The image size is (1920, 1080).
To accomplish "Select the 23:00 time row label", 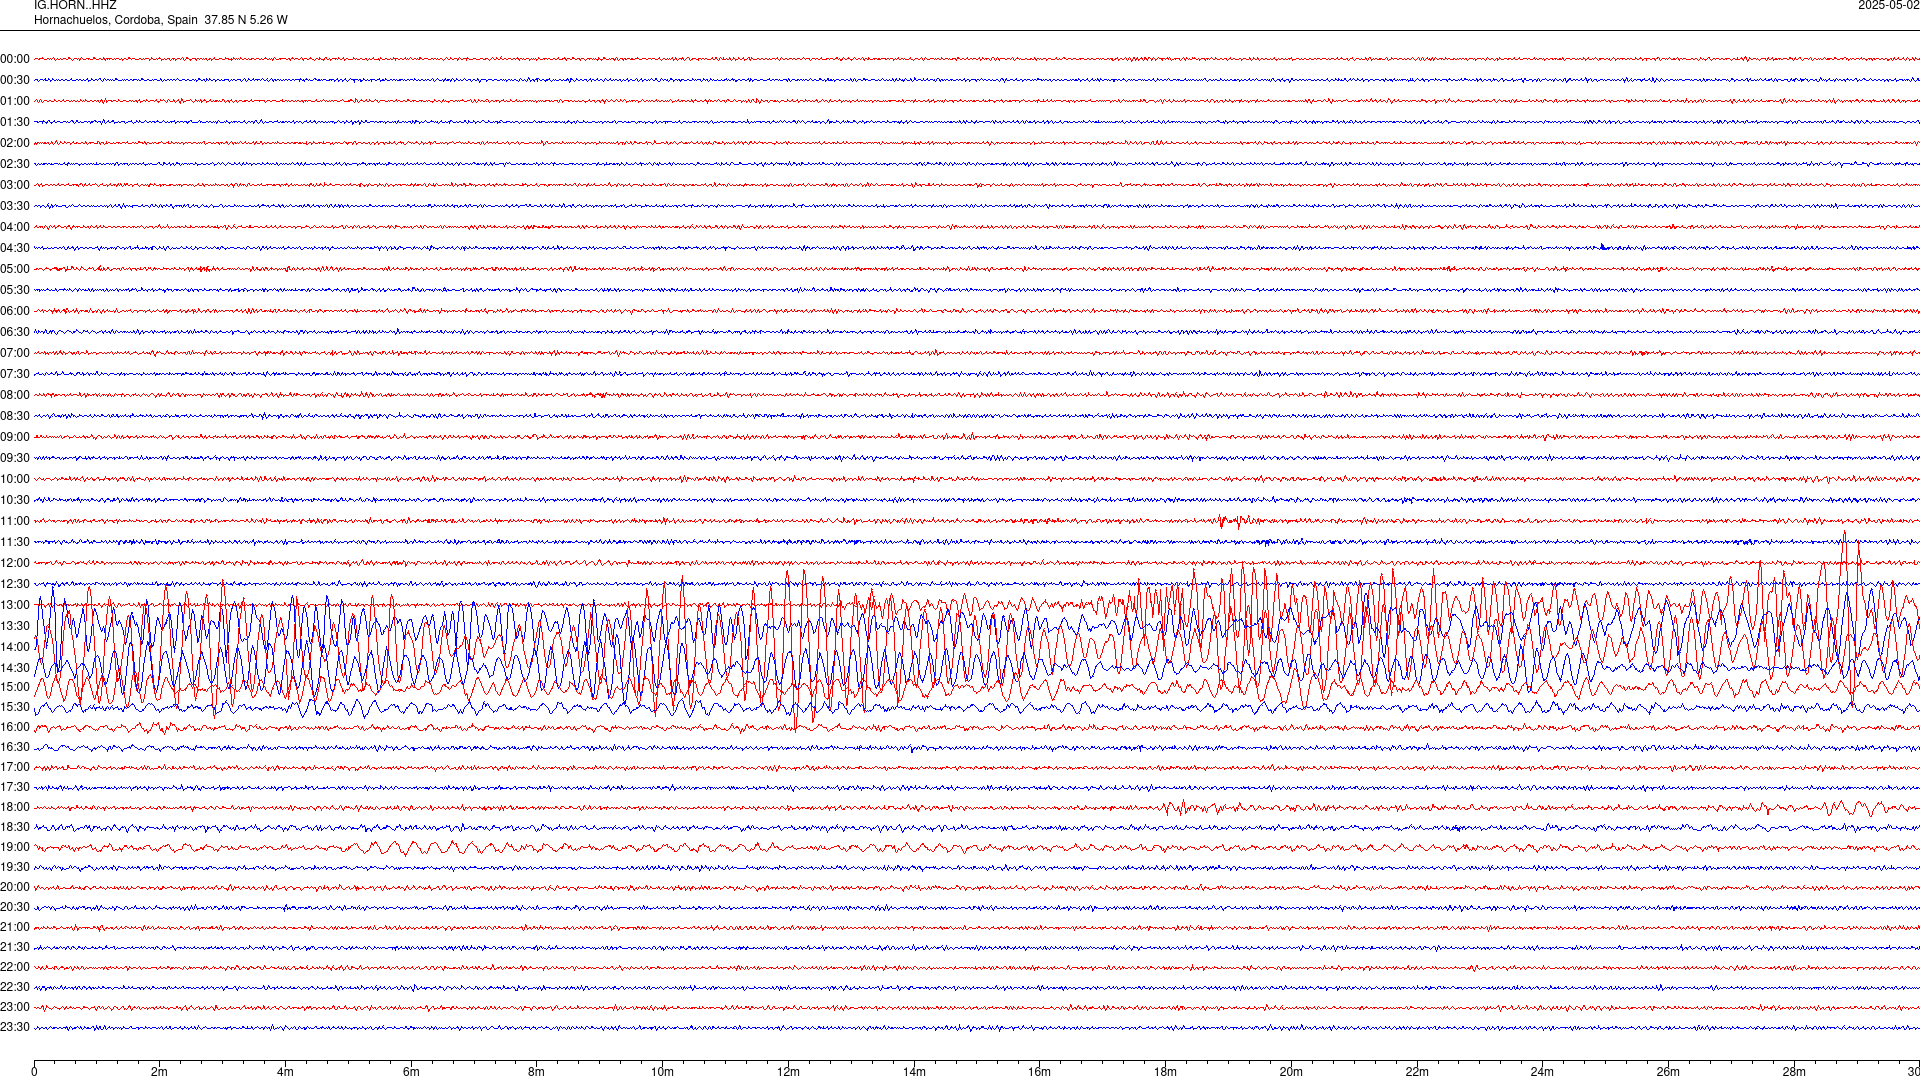I will tap(15, 1007).
